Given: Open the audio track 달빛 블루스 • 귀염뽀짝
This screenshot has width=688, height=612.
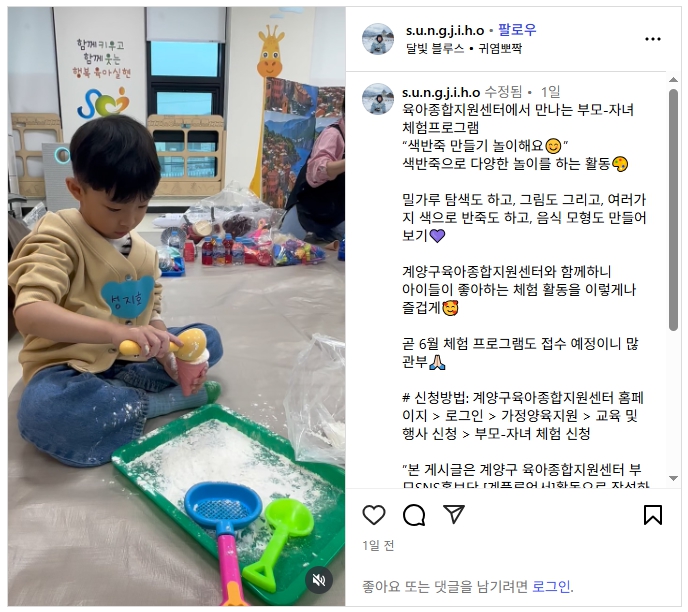Looking at the screenshot, I should click(463, 48).
